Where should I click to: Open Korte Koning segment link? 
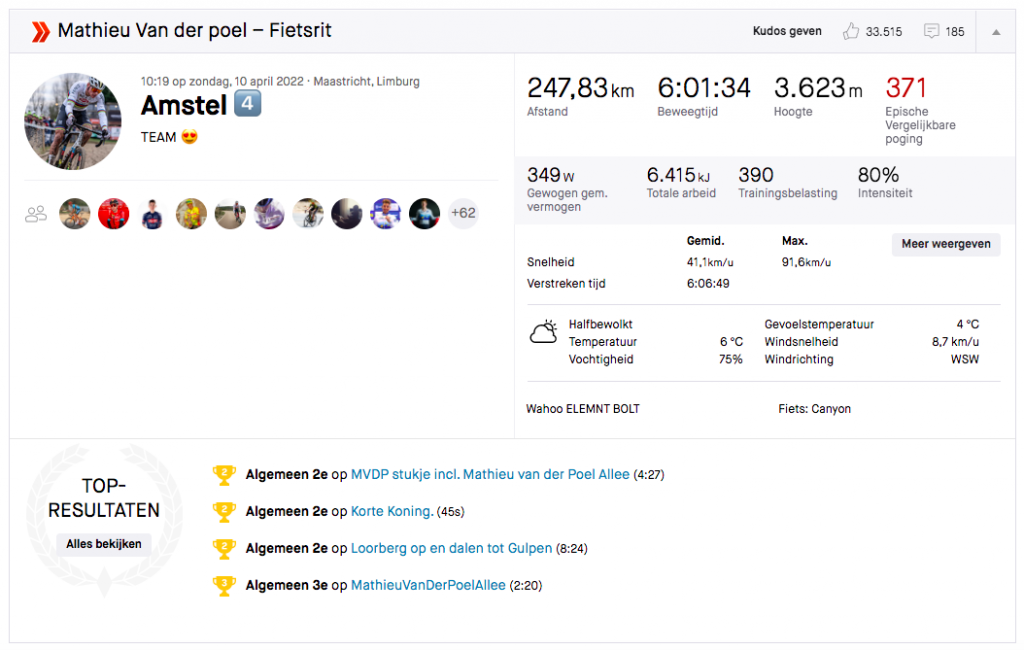tap(392, 512)
